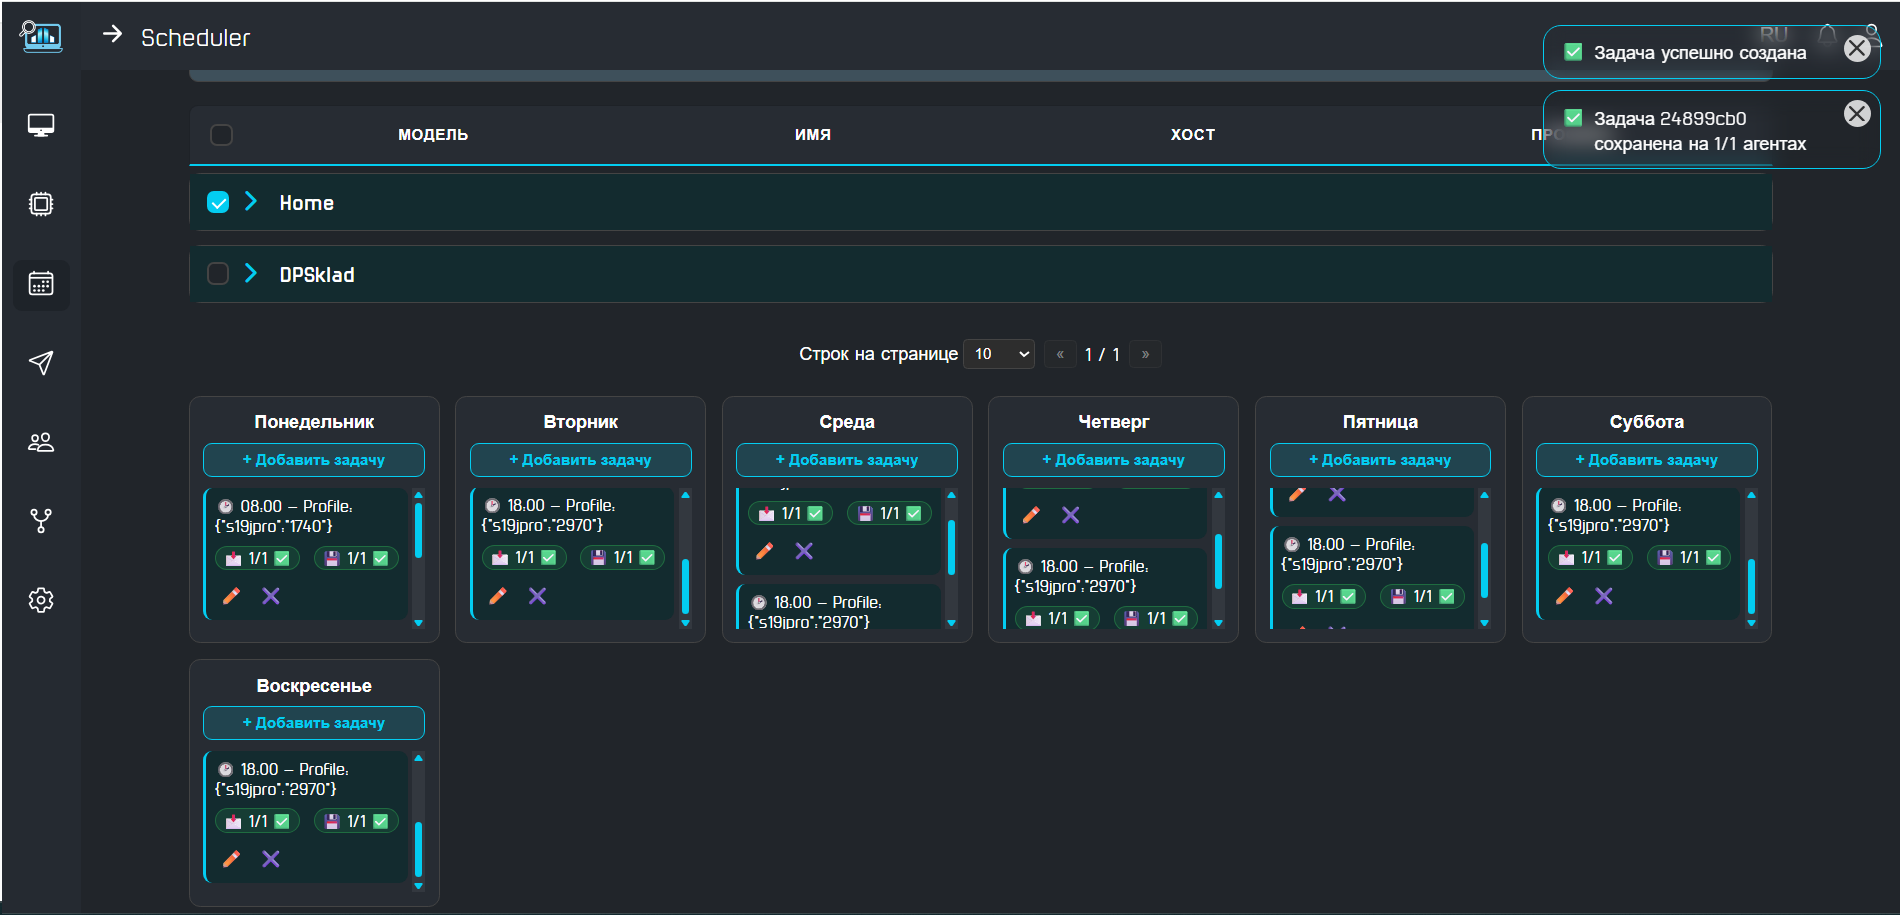Viewport: 1900px width, 915px height.
Task: Click the Понедельник task list scrollbar thumb
Action: tap(418, 530)
